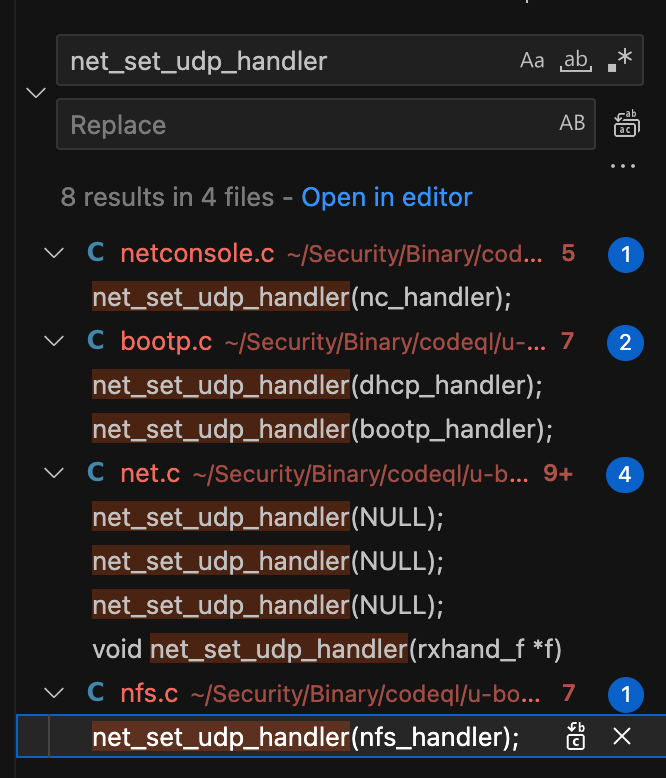Click the Replace All icon
The width and height of the screenshot is (666, 778).
click(626, 124)
